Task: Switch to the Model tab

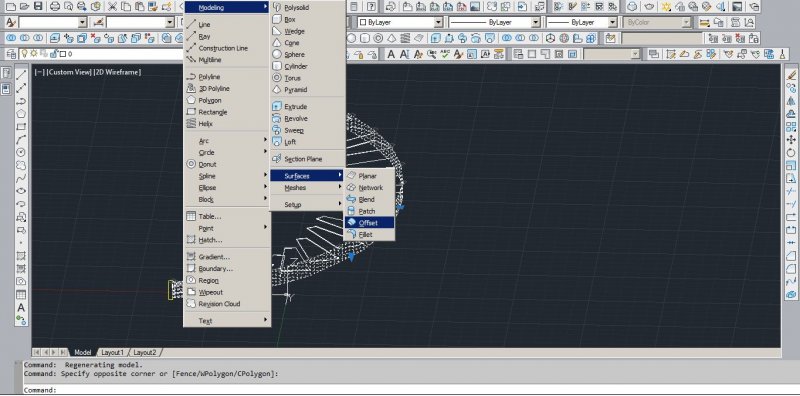Action: (x=82, y=353)
